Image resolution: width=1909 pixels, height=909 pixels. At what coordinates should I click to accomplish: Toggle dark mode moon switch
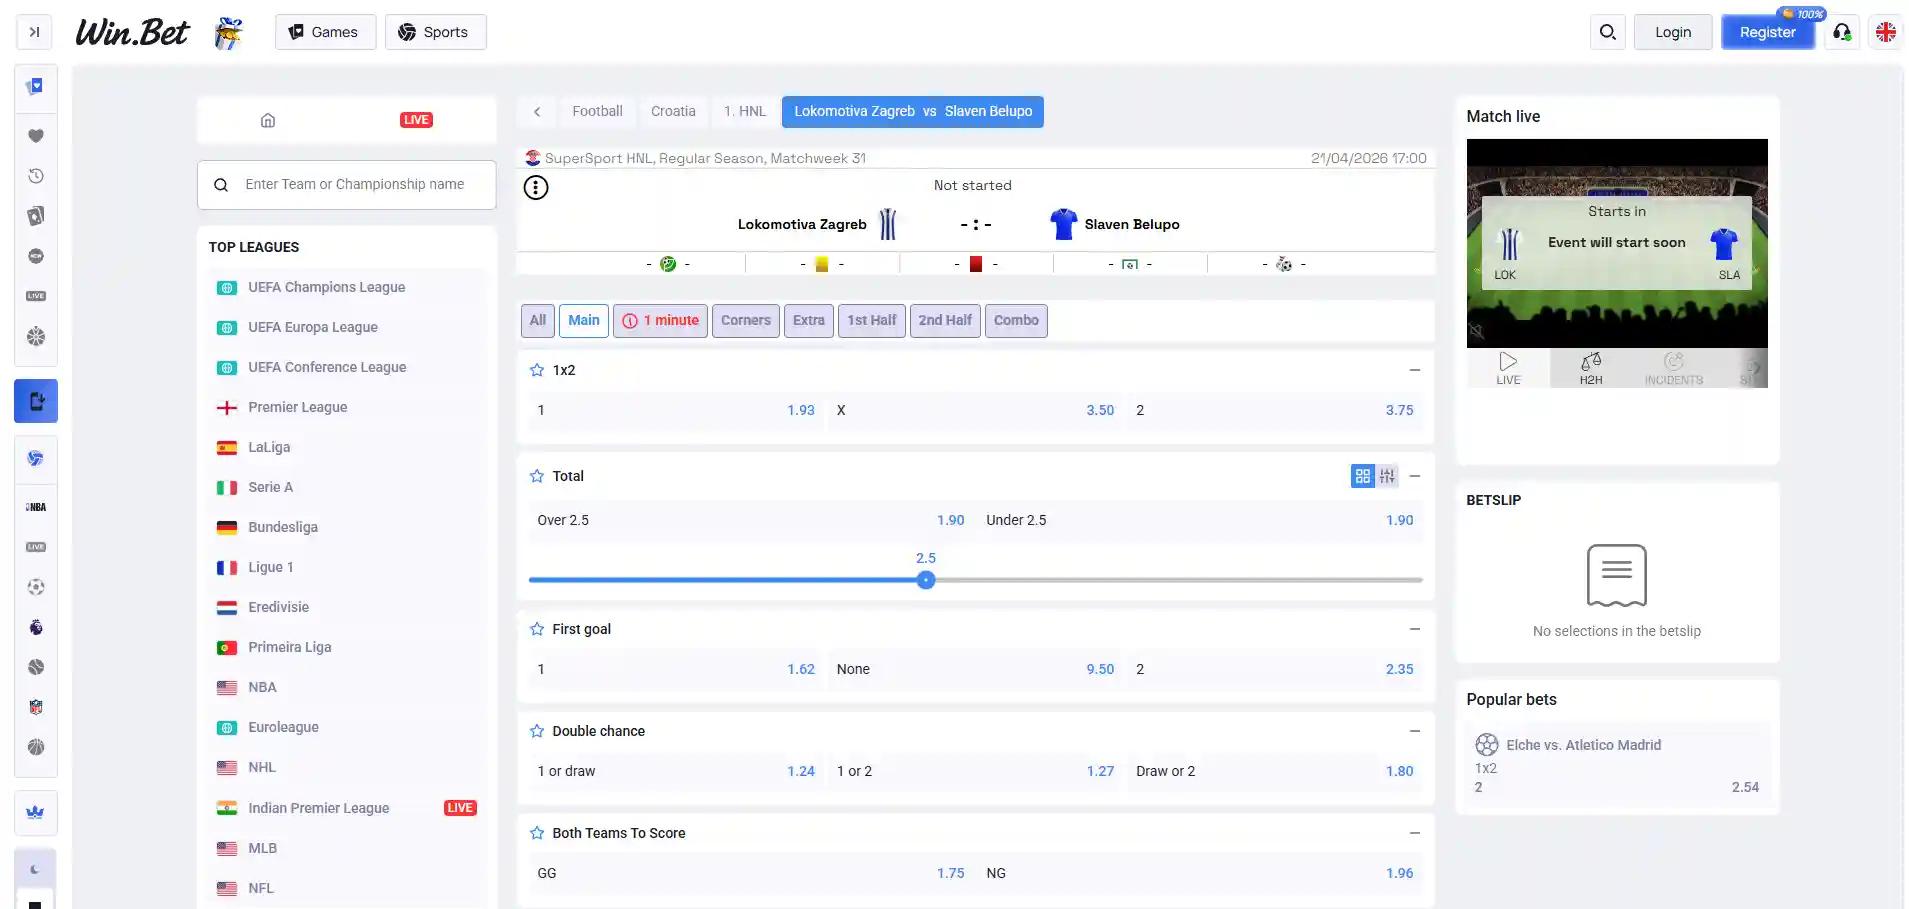pos(35,869)
